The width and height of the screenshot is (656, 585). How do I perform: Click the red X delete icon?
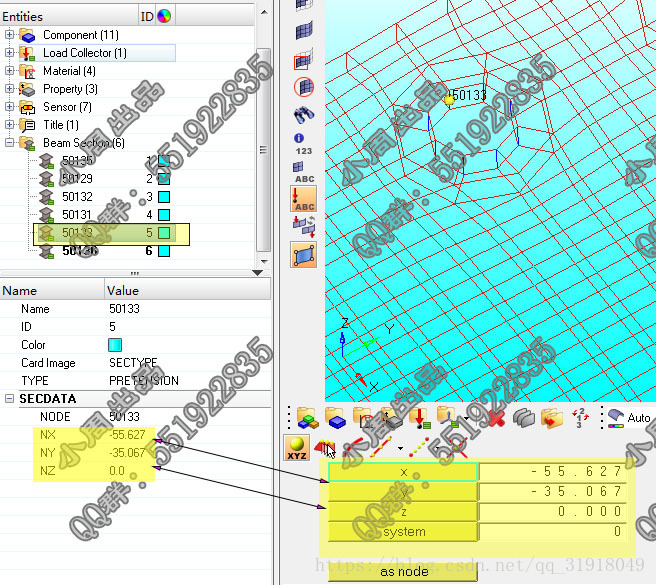[494, 417]
